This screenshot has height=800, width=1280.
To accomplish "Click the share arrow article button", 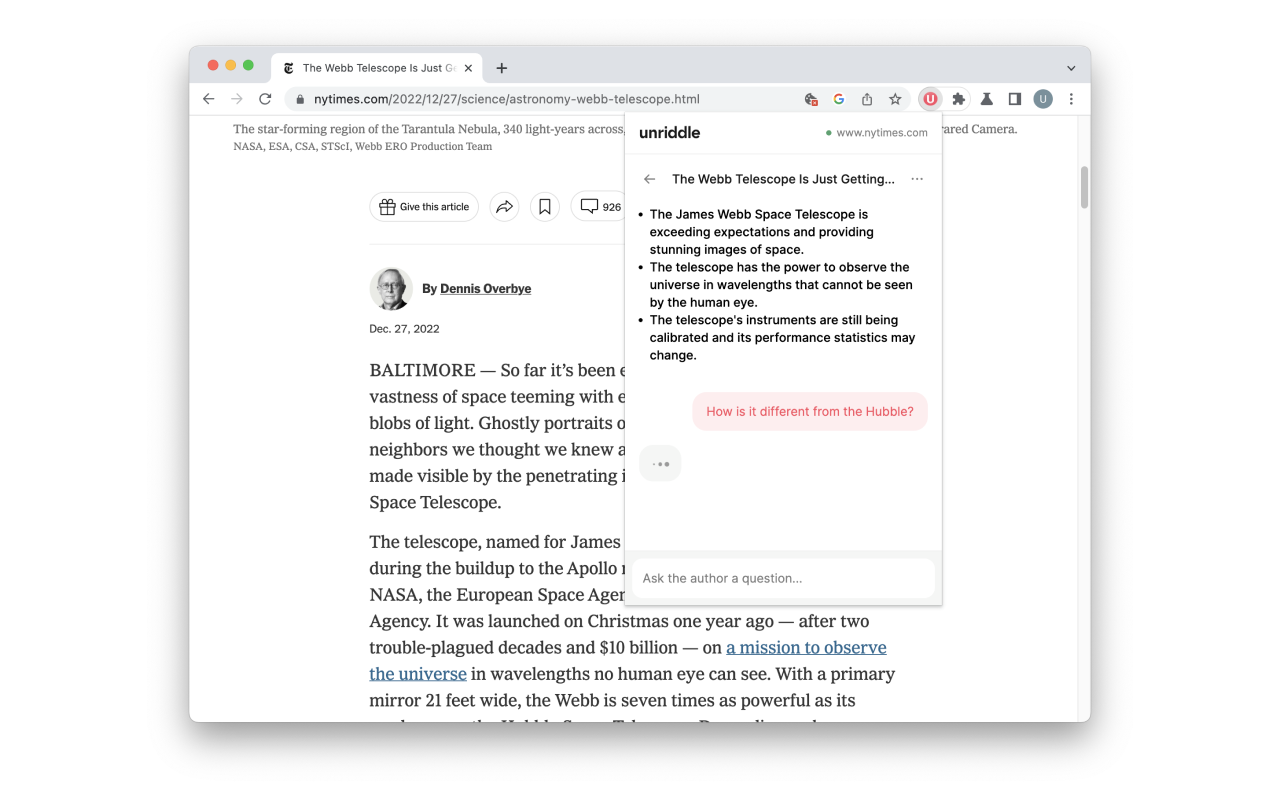I will pyautogui.click(x=504, y=207).
